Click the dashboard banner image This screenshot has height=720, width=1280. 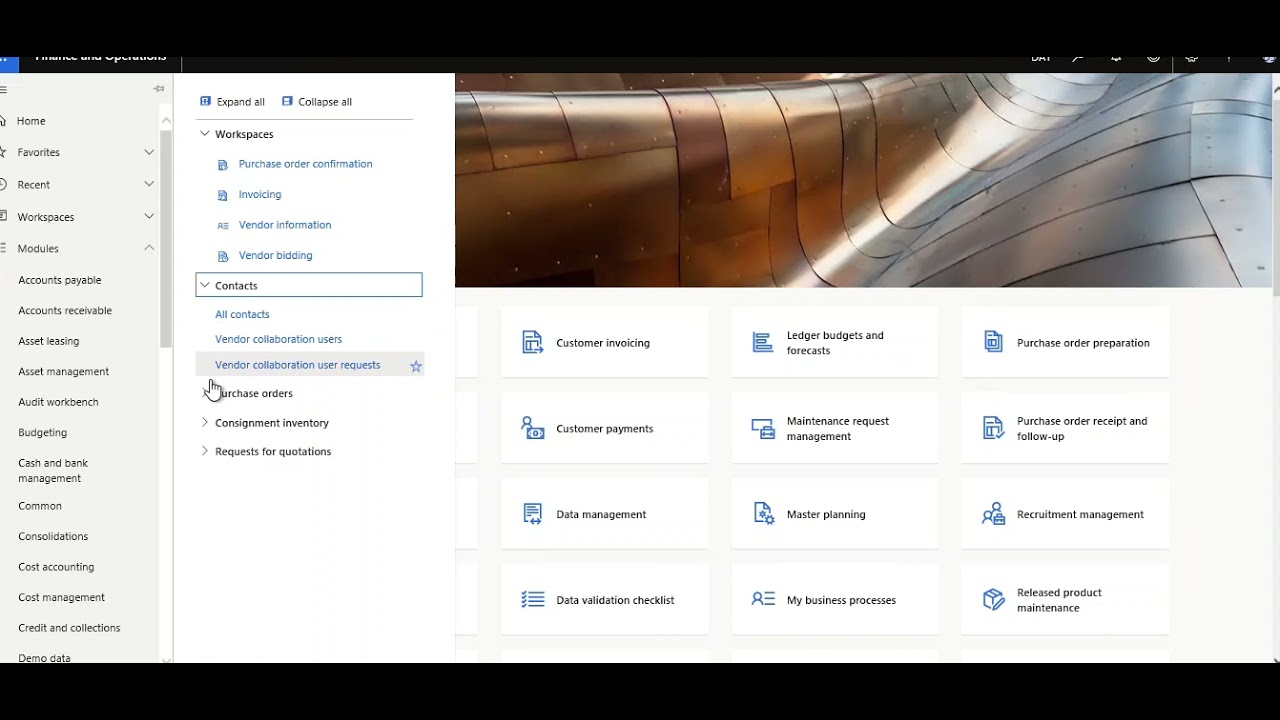click(862, 180)
